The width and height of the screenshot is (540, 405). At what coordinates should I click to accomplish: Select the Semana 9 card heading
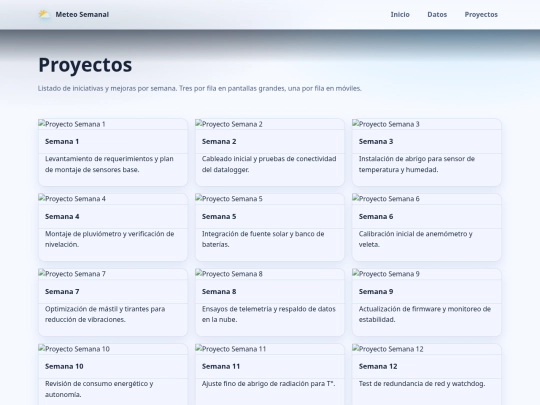point(376,292)
